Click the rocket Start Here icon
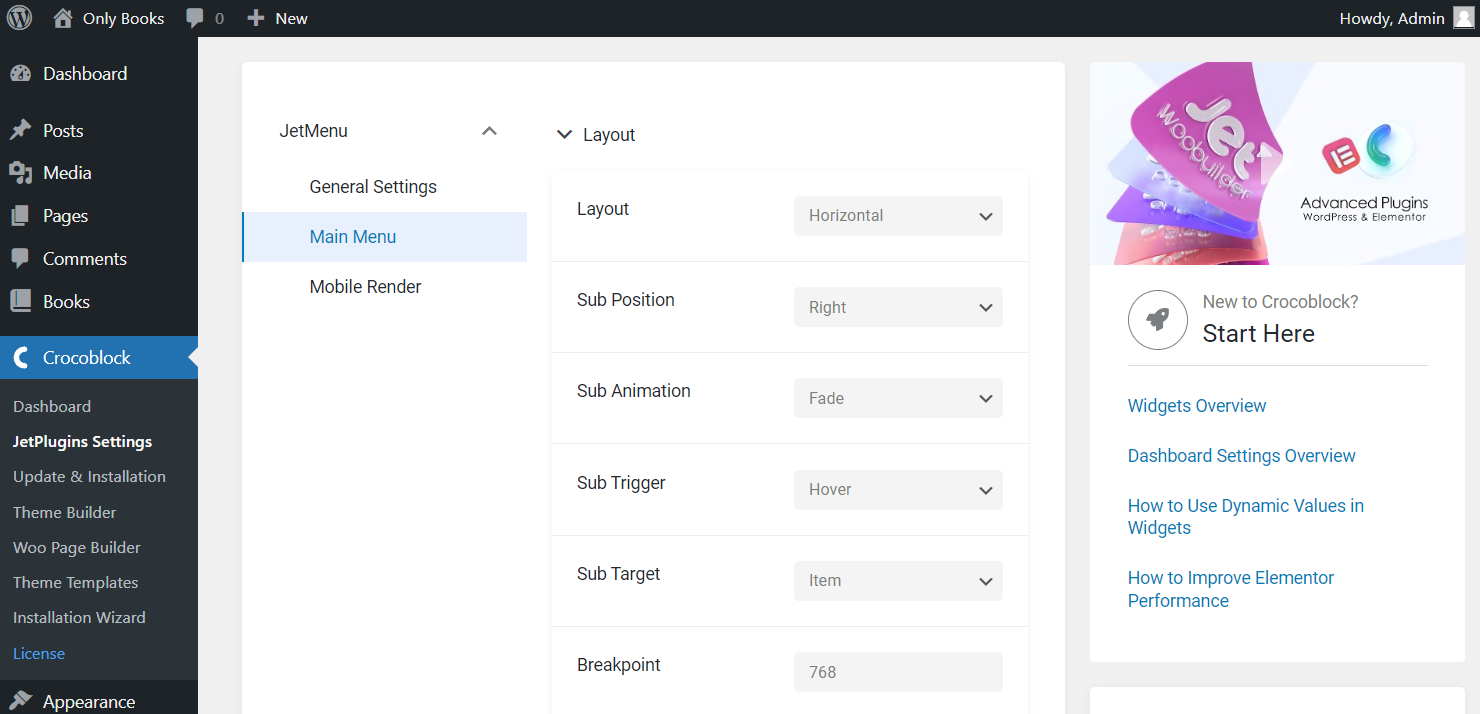1480x714 pixels. click(x=1158, y=320)
